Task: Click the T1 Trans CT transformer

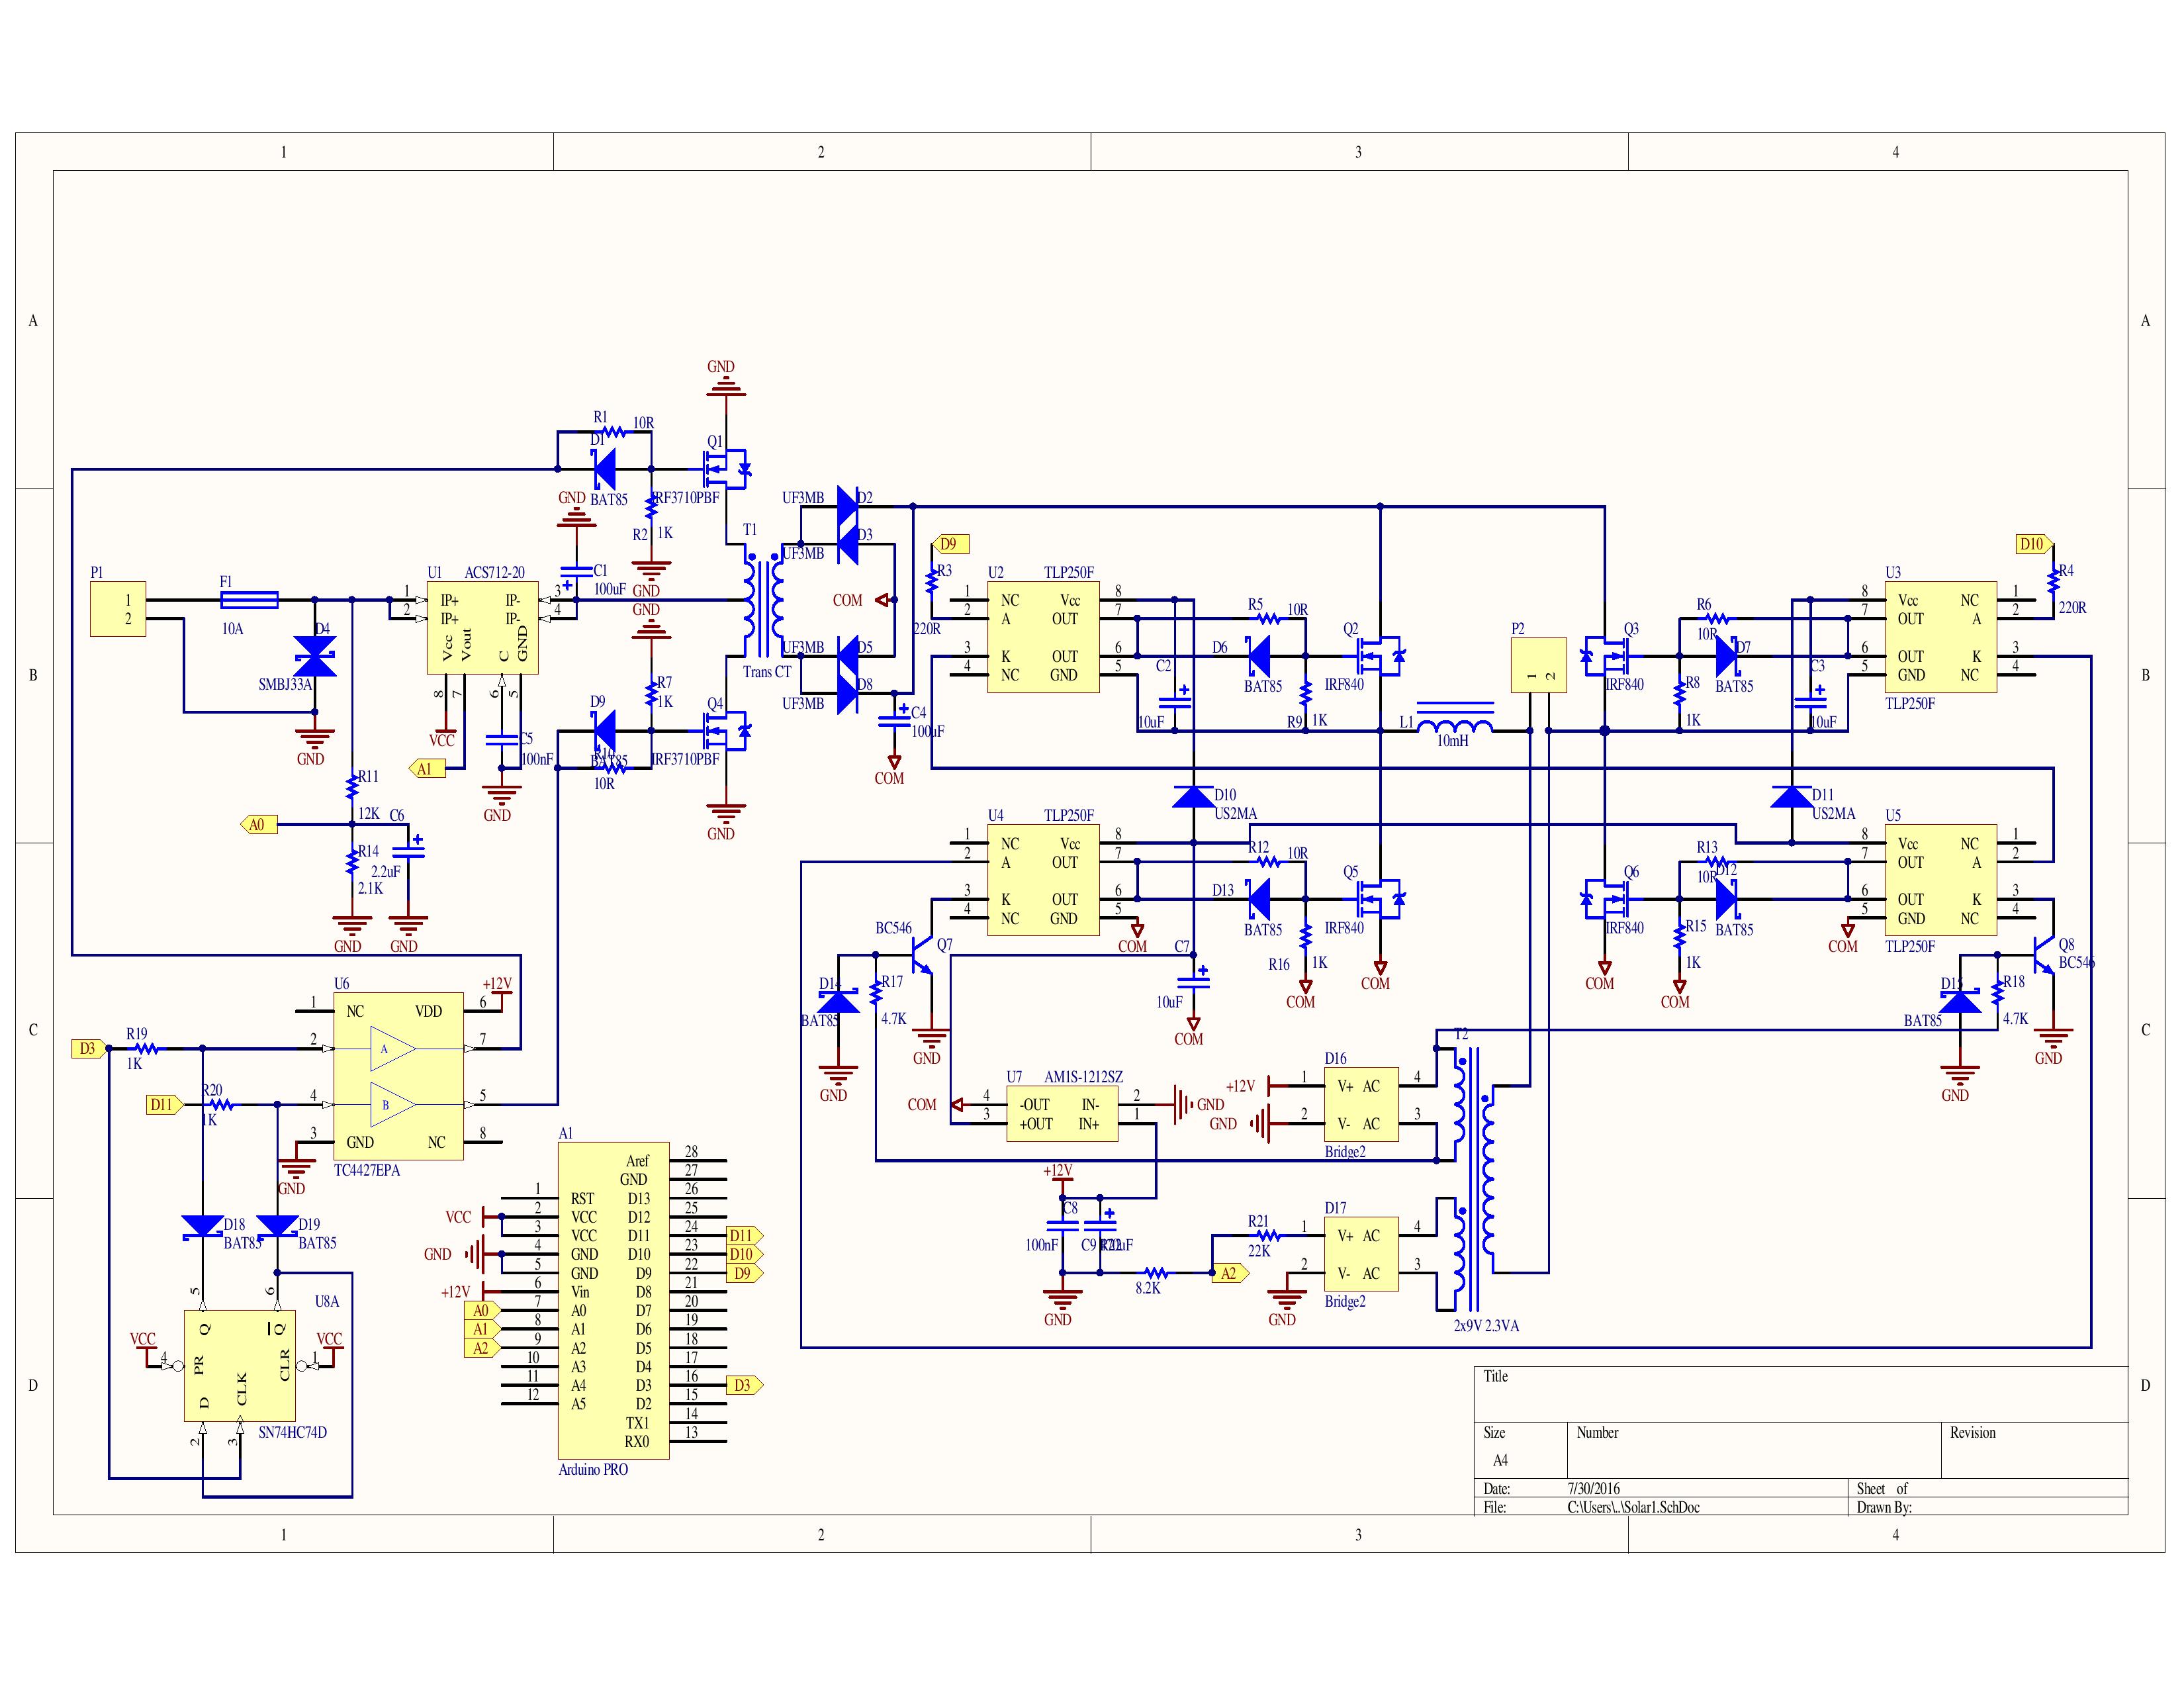Action: click(x=764, y=600)
